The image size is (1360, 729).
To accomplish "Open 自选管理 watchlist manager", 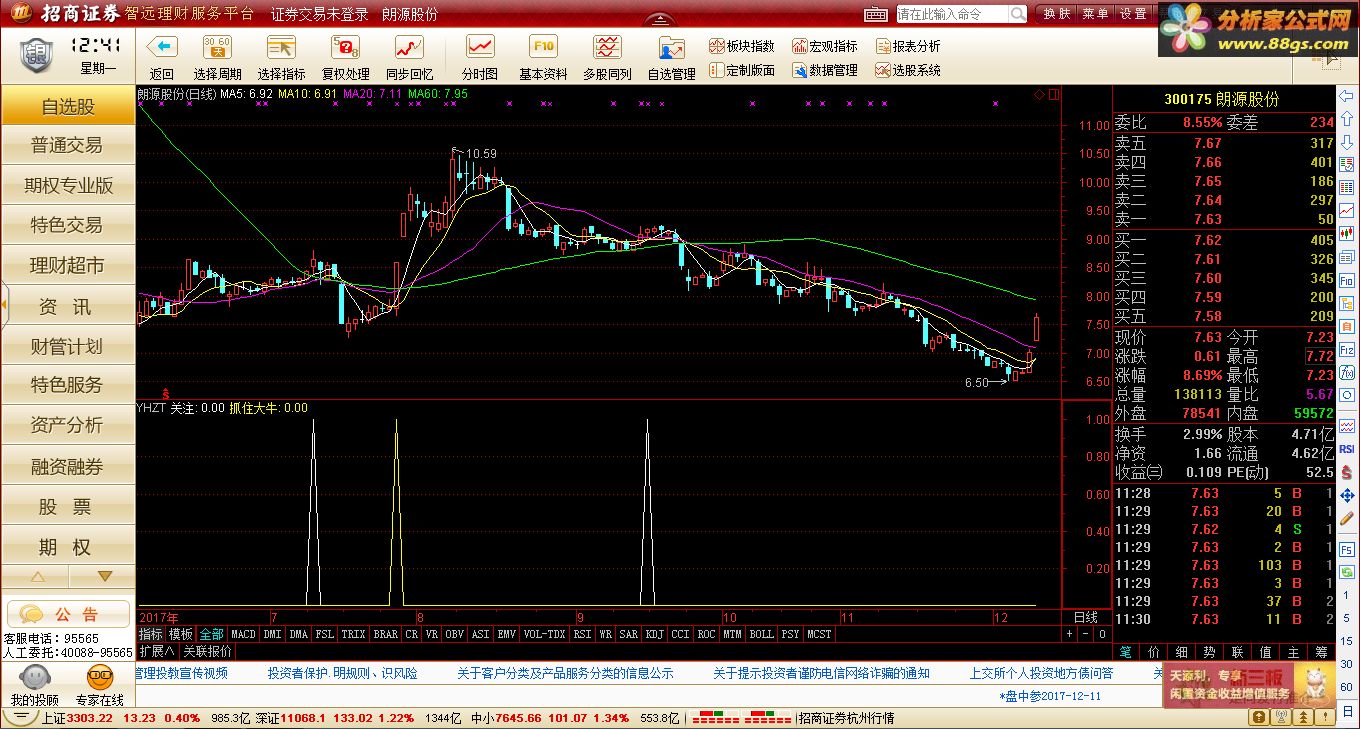I will pos(671,59).
